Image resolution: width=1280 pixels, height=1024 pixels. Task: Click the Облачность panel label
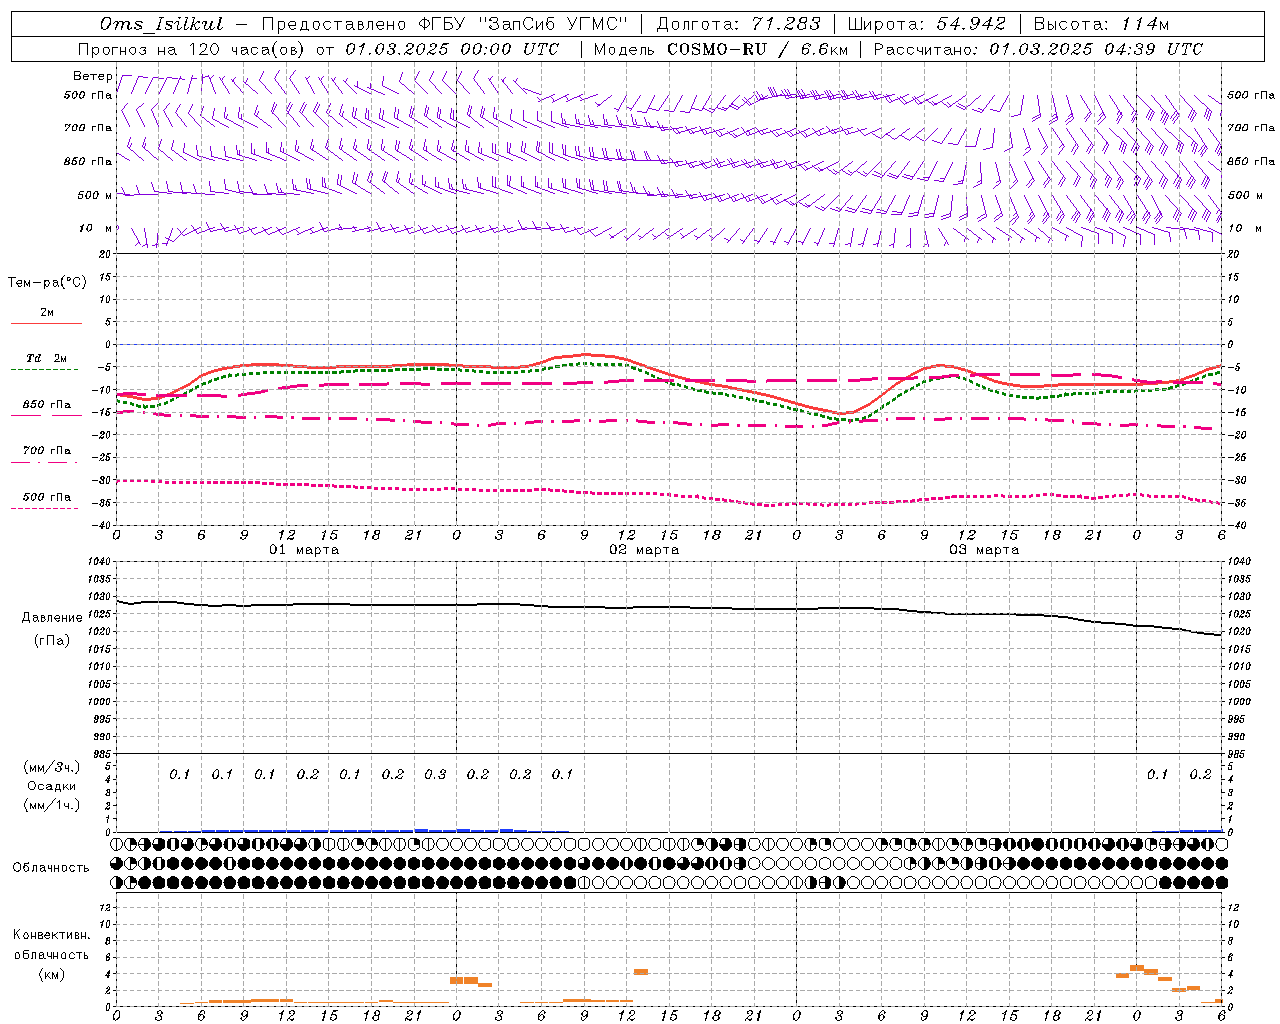pyautogui.click(x=51, y=867)
